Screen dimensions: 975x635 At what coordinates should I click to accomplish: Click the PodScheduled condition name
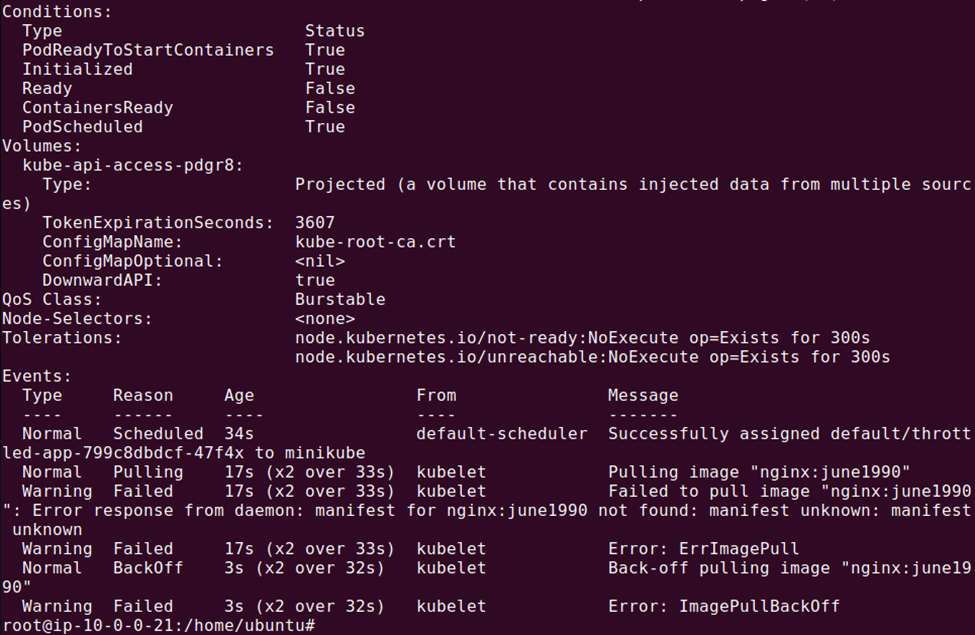coord(82,127)
